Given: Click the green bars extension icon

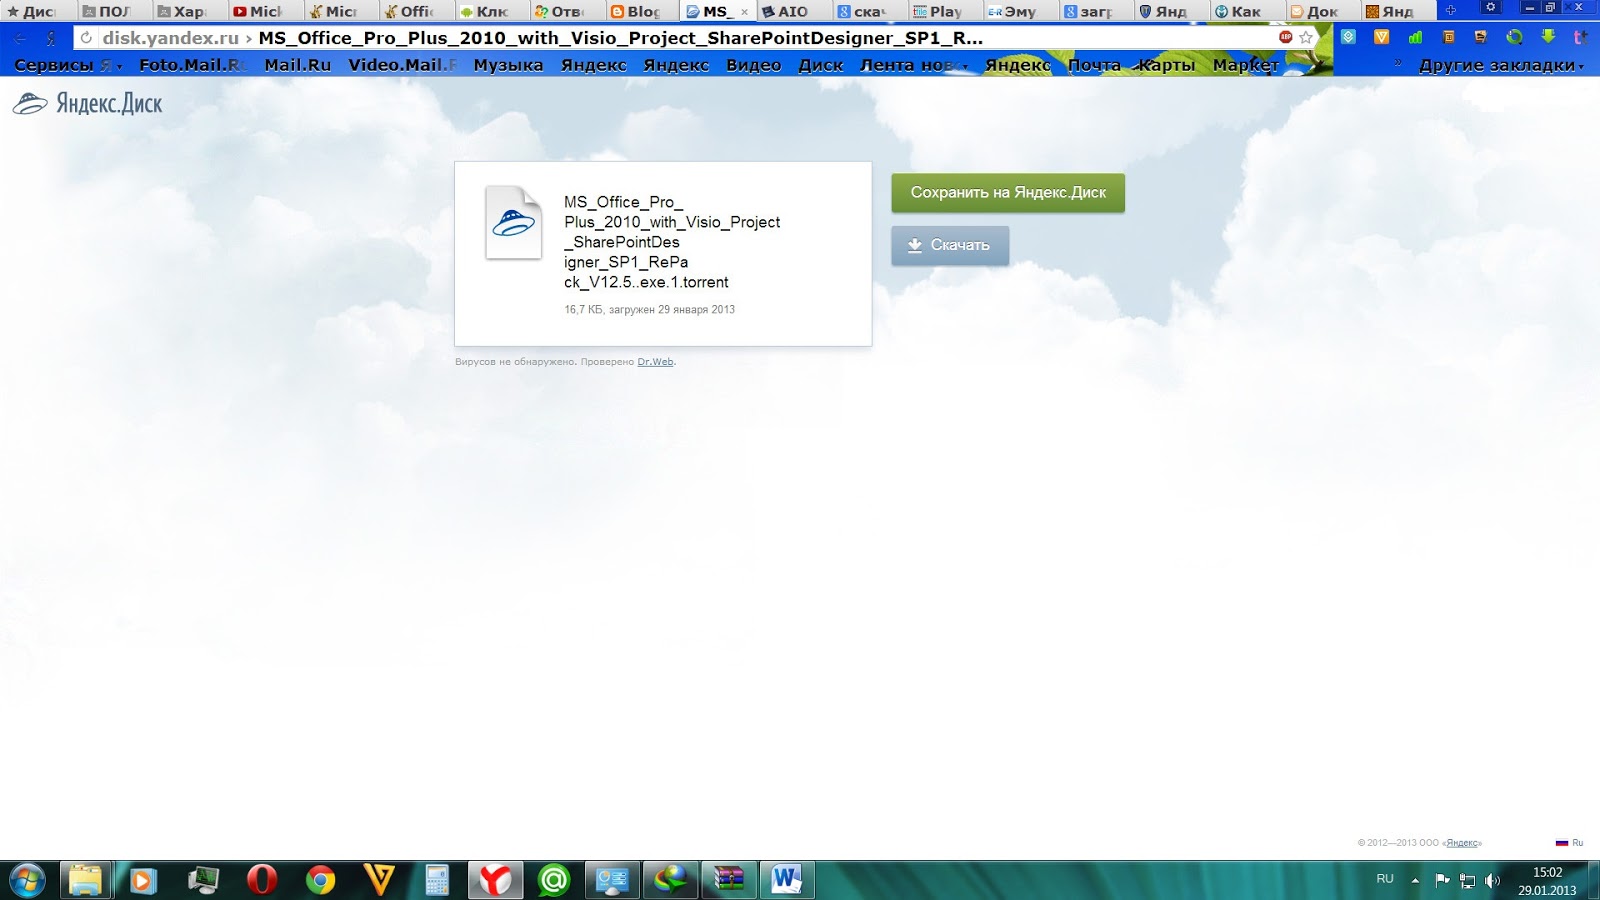Looking at the screenshot, I should (1415, 37).
